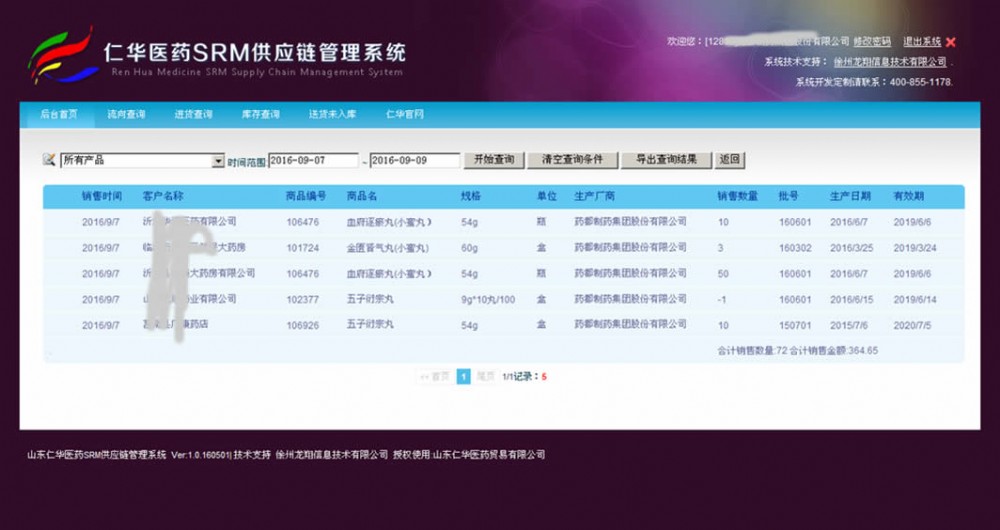The image size is (1000, 530).
Task: Click the Ren Hua Medicine logo icon
Action: 62,56
